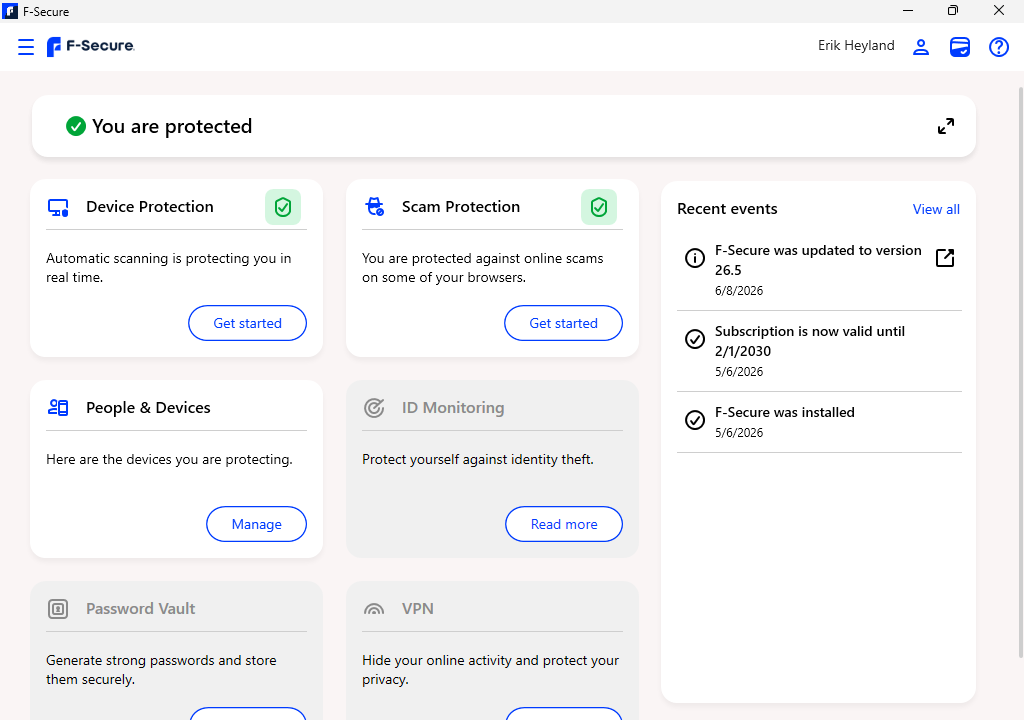Click info icon beside version update event
Image resolution: width=1024 pixels, height=720 pixels.
click(x=695, y=258)
